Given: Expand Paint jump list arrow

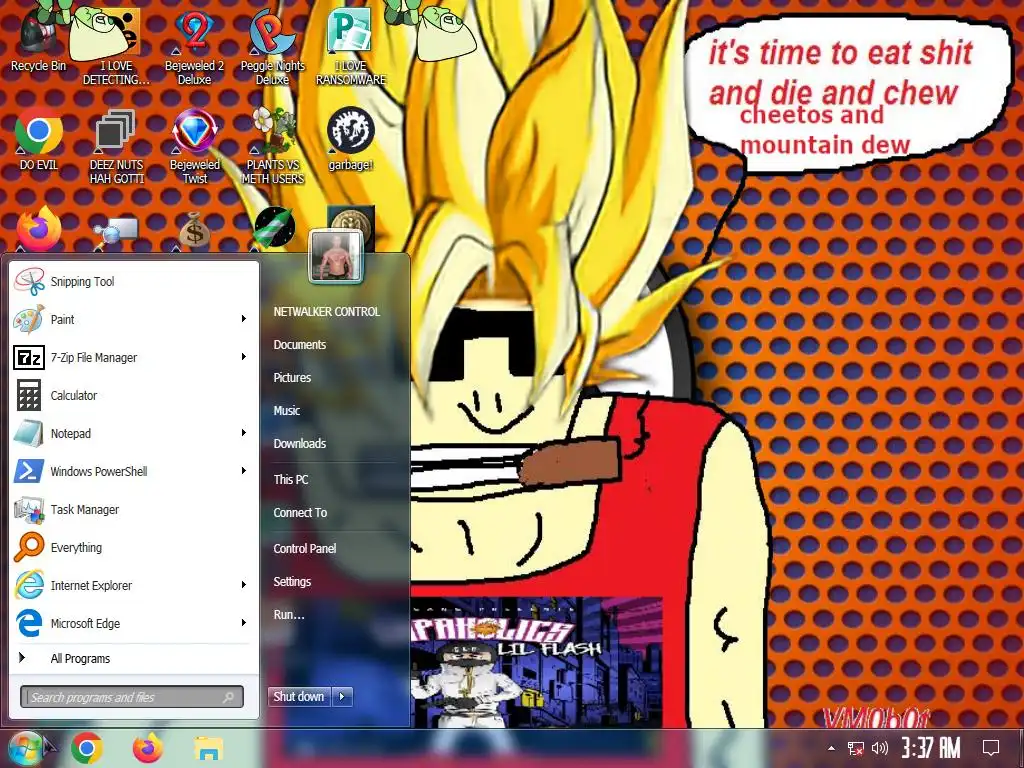Looking at the screenshot, I should 244,319.
